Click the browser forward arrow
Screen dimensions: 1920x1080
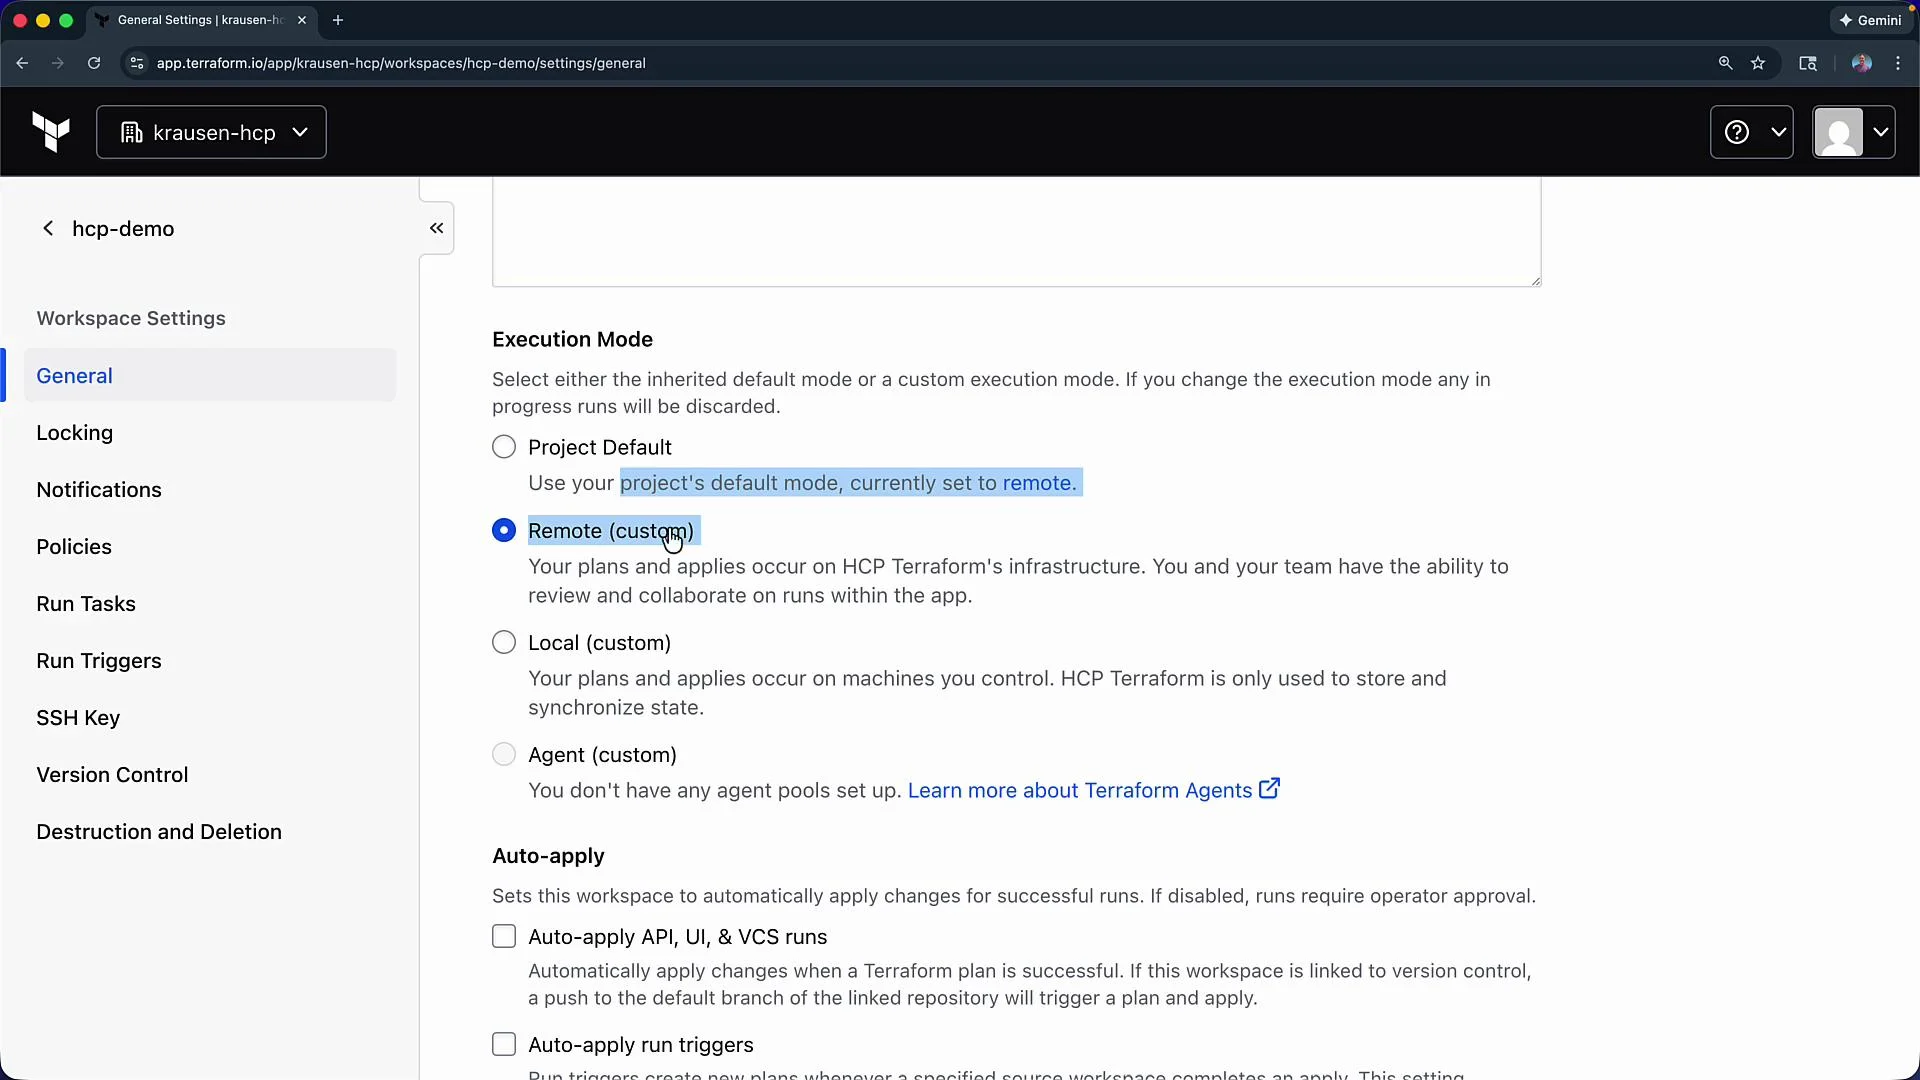pos(58,63)
